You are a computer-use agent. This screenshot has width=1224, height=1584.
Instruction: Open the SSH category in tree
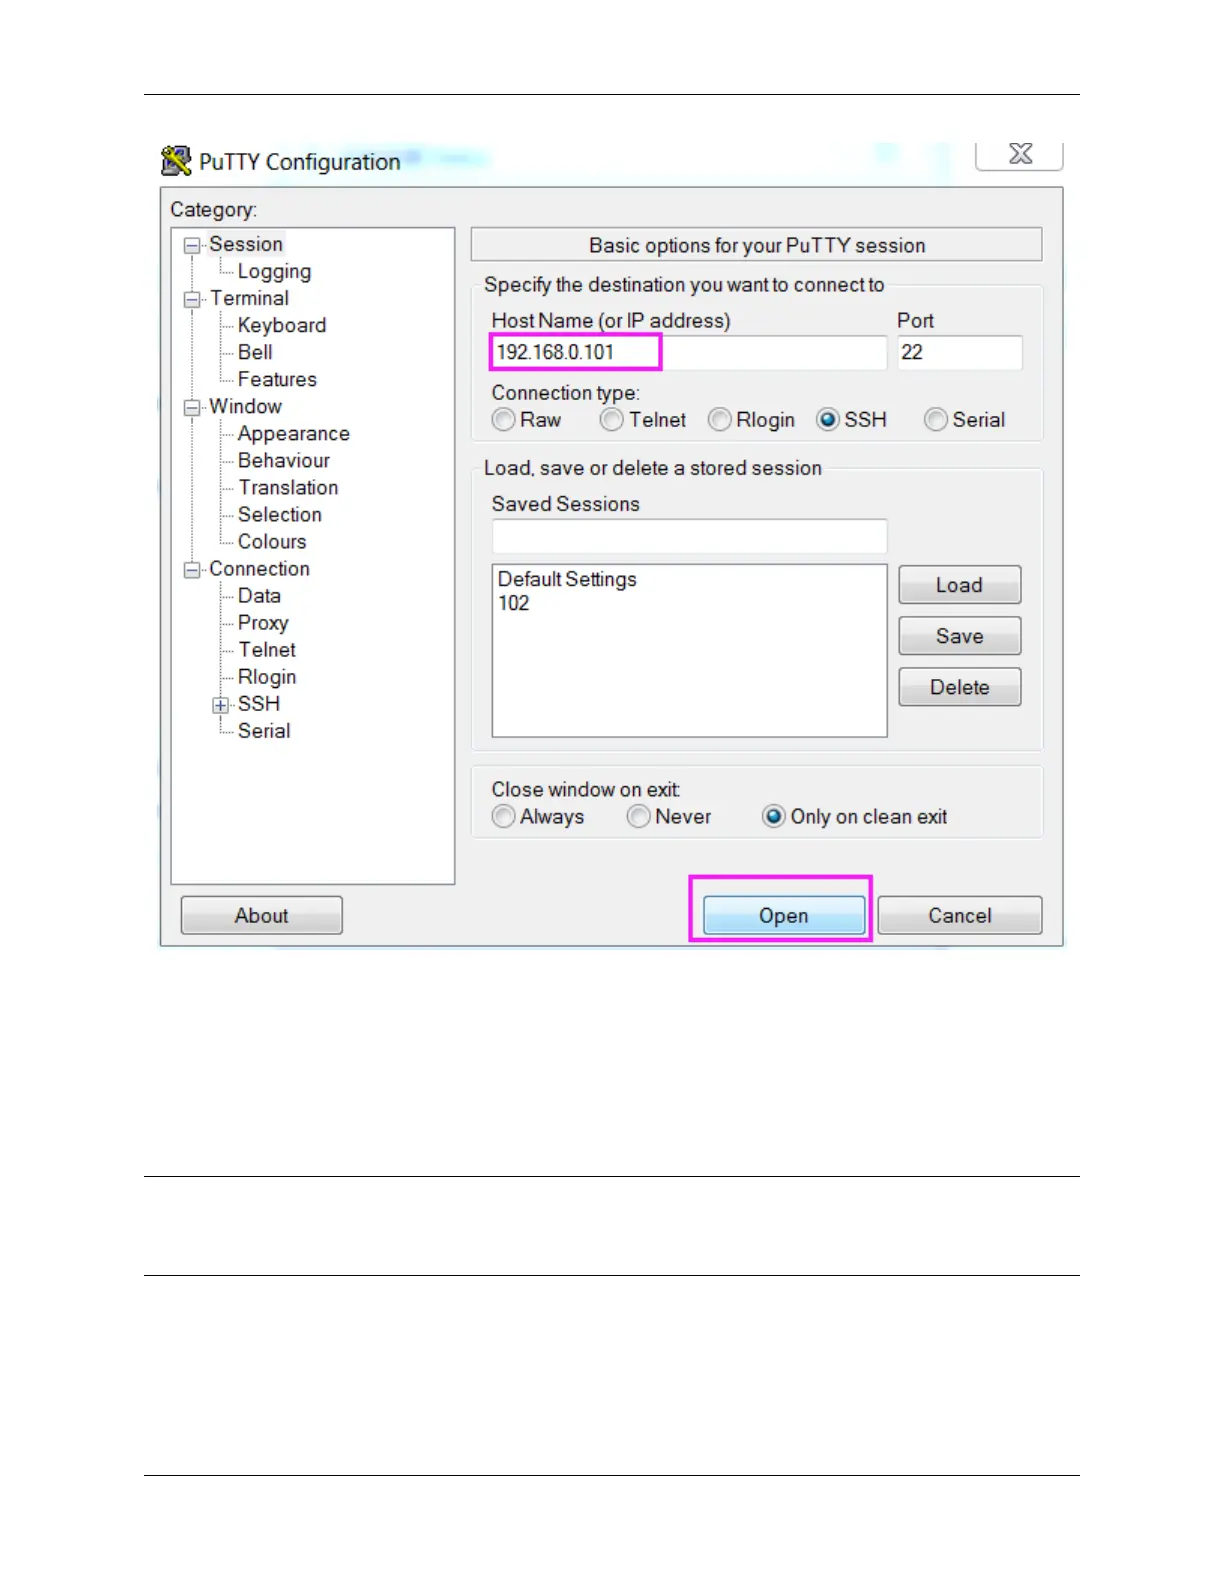coord(259,703)
